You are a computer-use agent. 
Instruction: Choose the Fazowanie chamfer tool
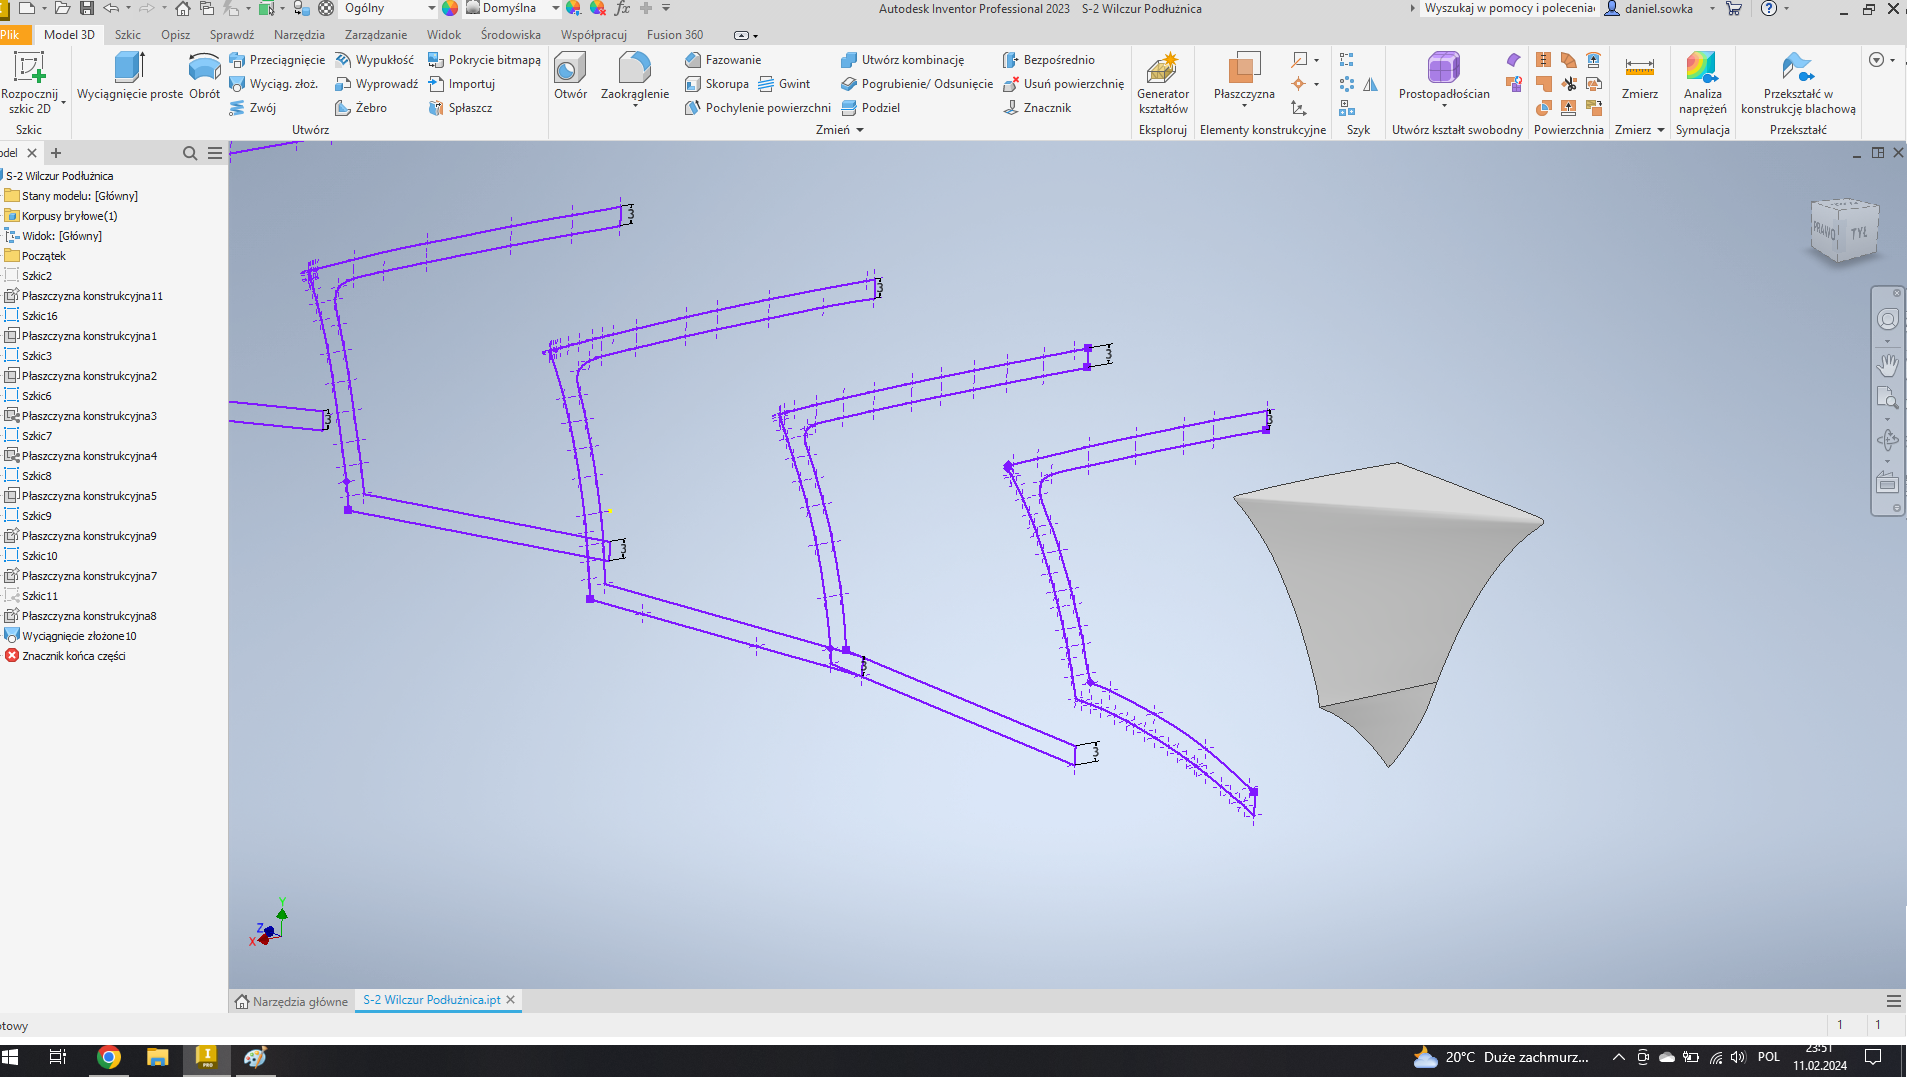point(723,60)
